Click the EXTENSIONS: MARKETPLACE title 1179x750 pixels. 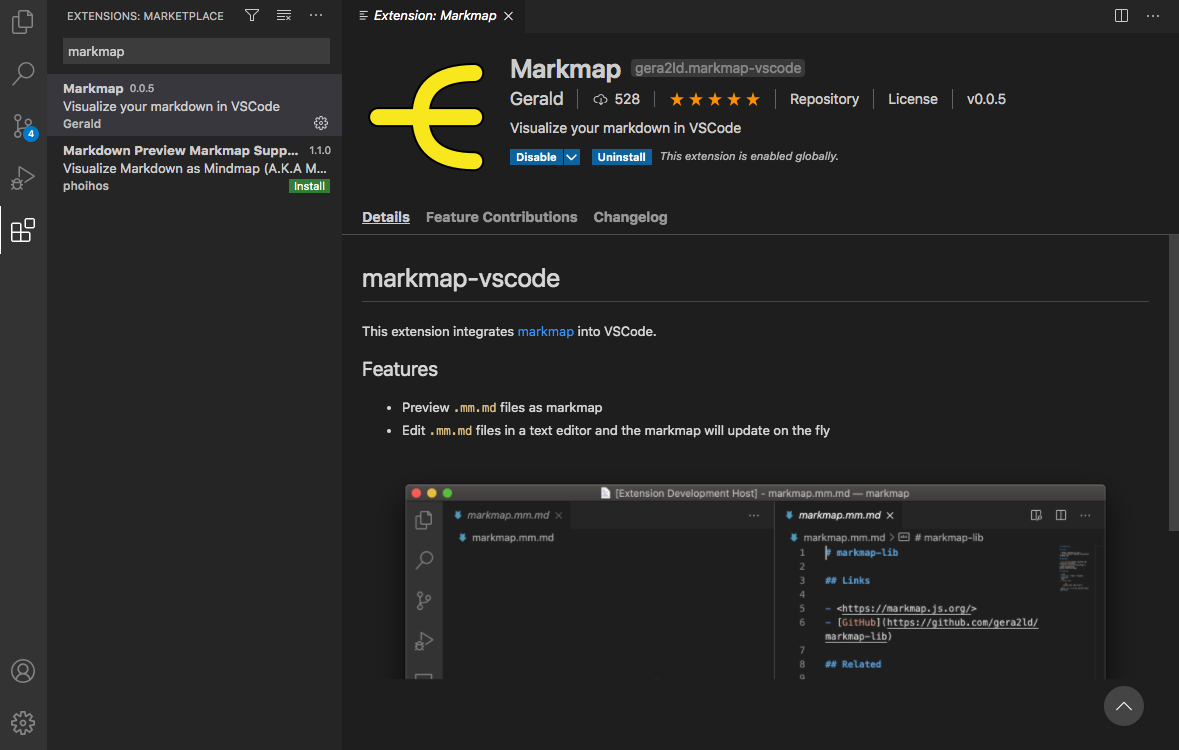pyautogui.click(x=145, y=16)
